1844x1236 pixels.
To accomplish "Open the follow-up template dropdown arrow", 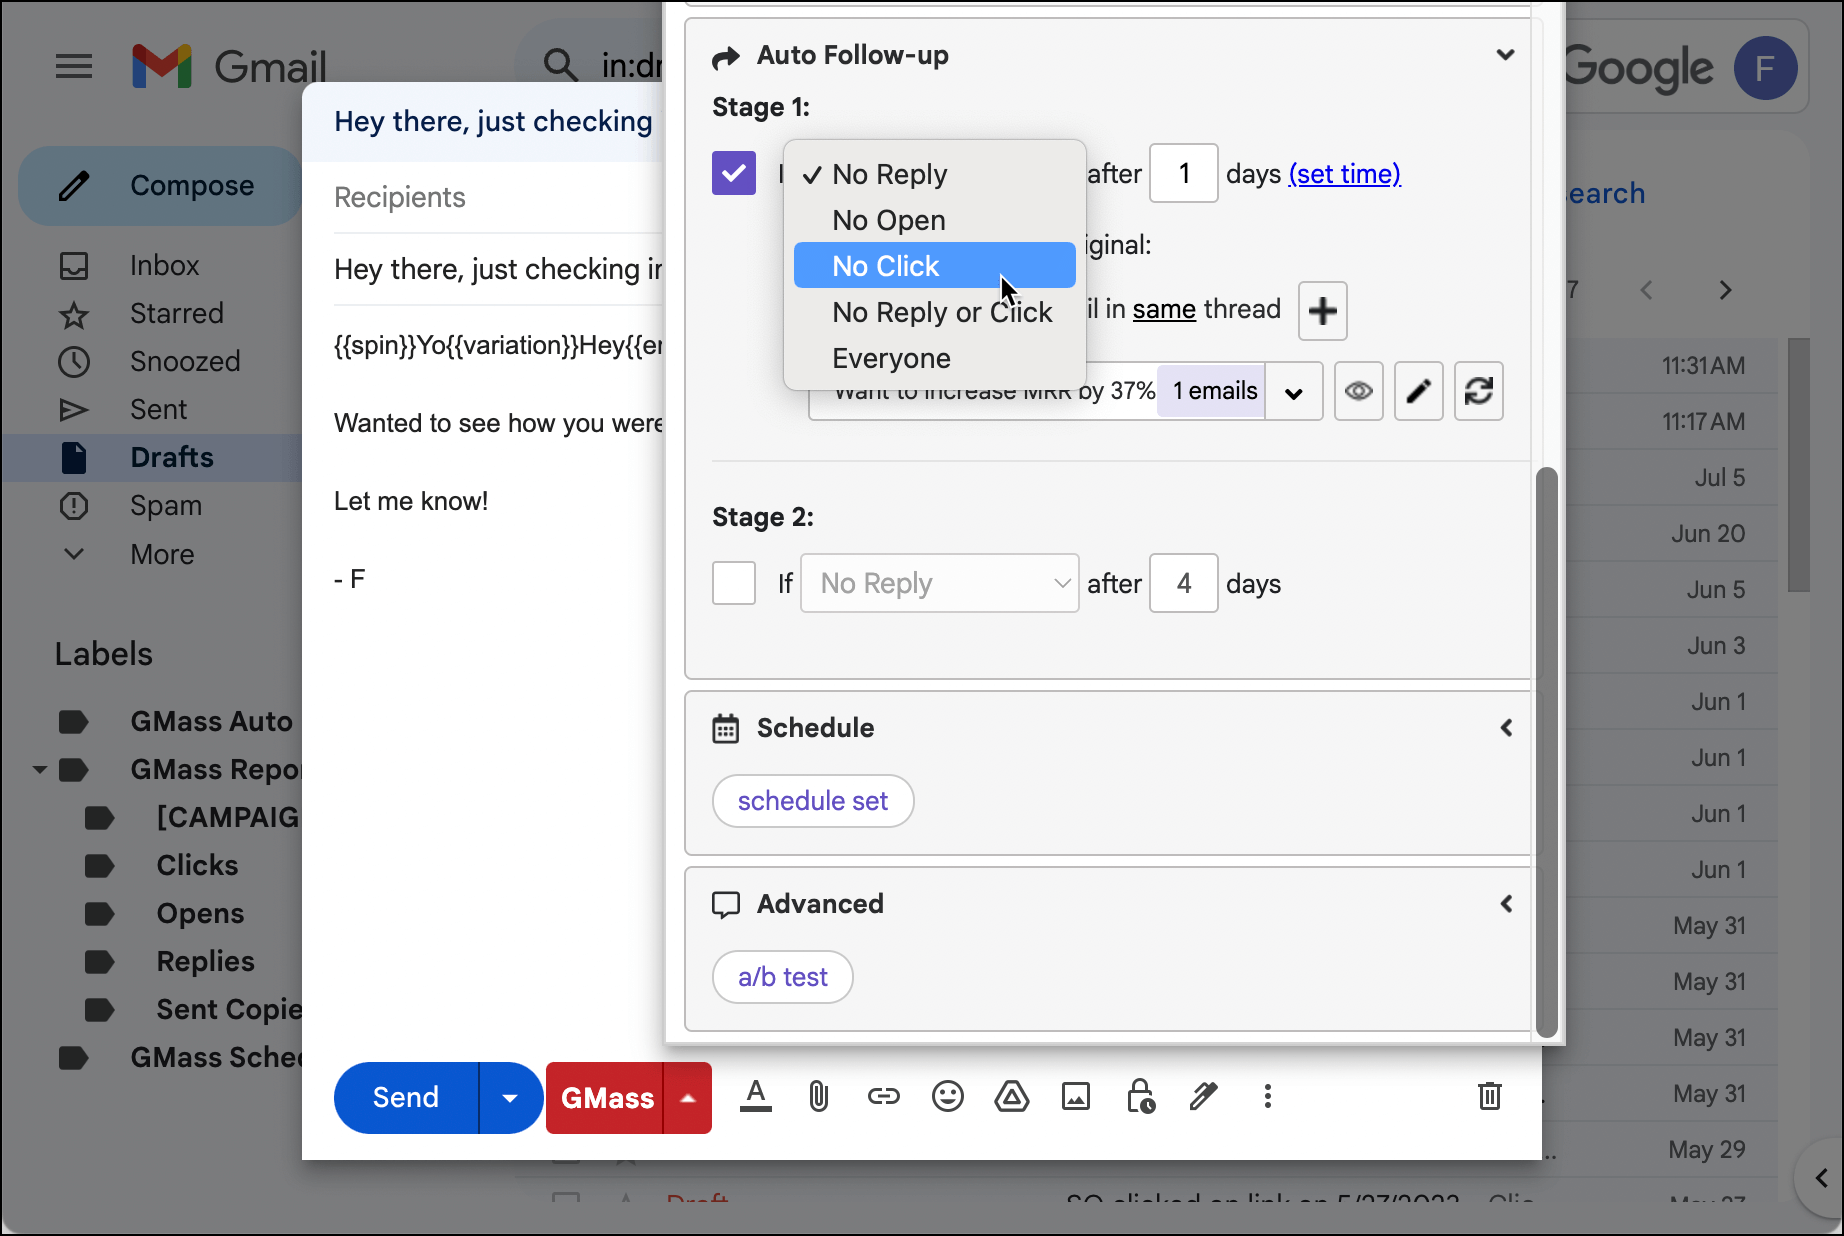I will click(1293, 392).
